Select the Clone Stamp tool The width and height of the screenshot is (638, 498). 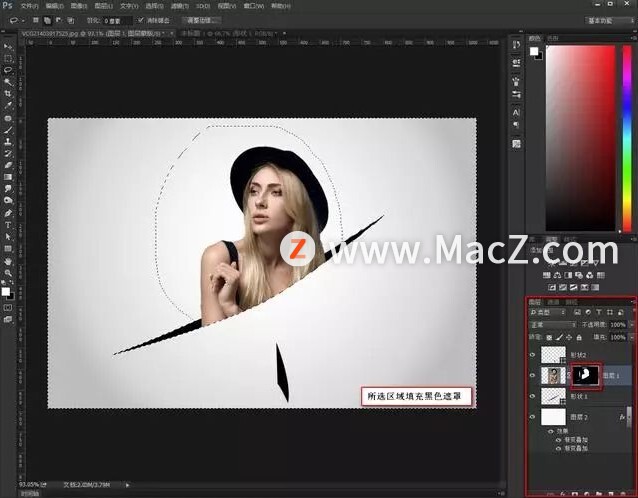(8, 142)
